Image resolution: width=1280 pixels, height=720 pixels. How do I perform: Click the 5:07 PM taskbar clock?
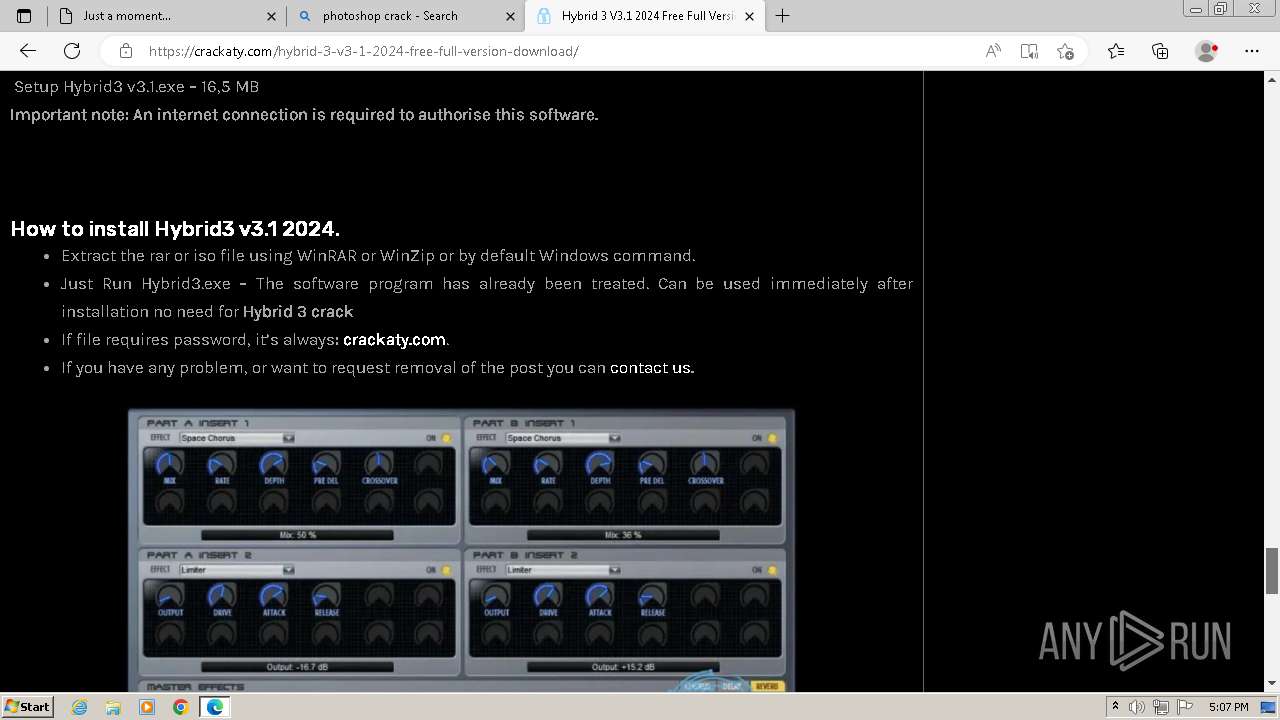pos(1228,707)
